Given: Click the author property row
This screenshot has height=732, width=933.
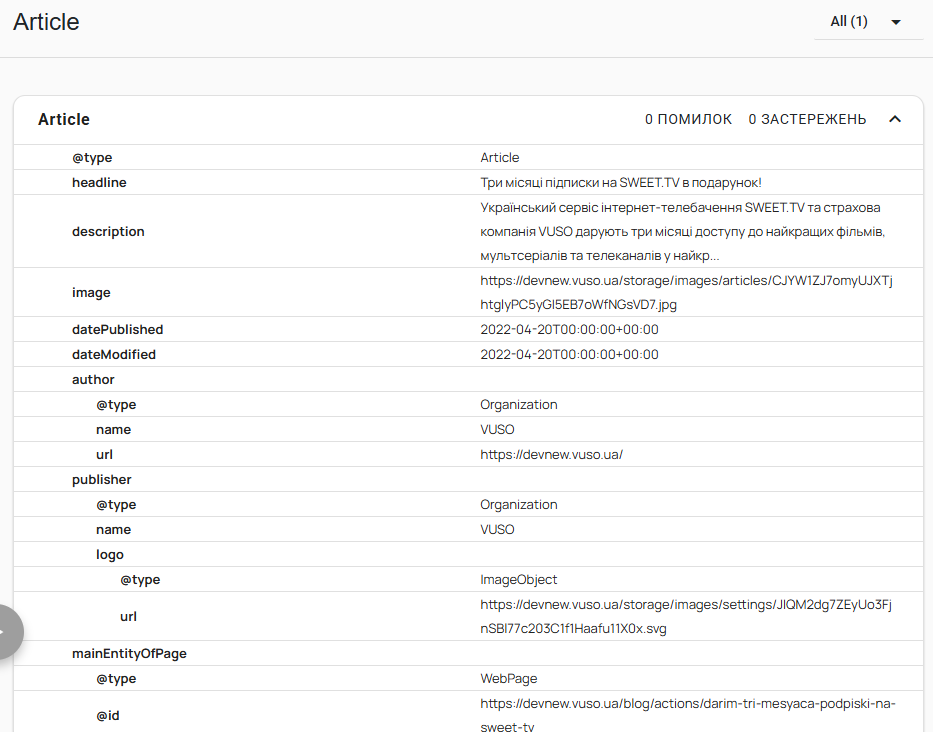Looking at the screenshot, I should 468,379.
